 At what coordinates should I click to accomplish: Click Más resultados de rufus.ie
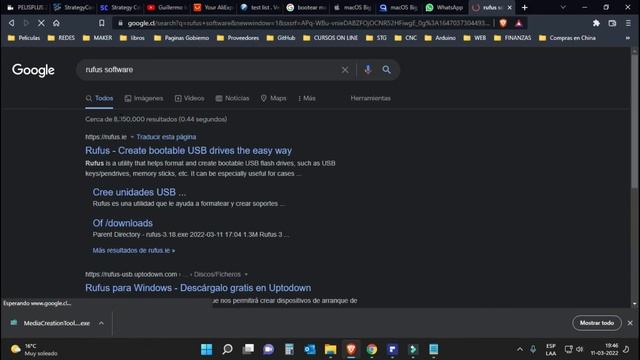point(134,251)
